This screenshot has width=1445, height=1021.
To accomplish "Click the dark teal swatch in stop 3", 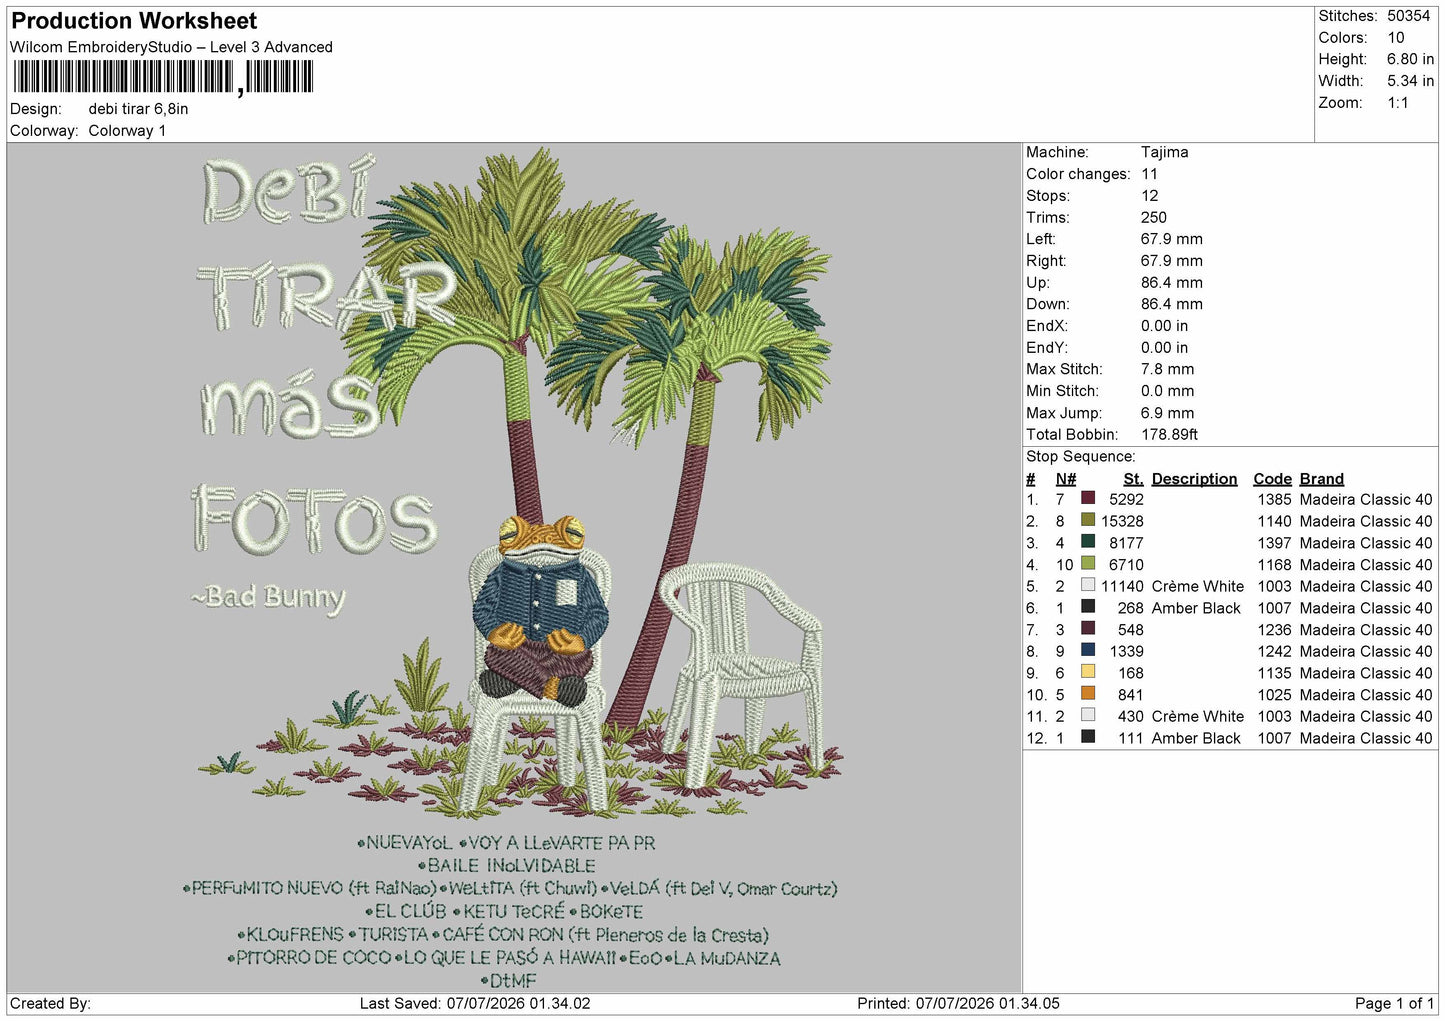I will (x=1088, y=542).
